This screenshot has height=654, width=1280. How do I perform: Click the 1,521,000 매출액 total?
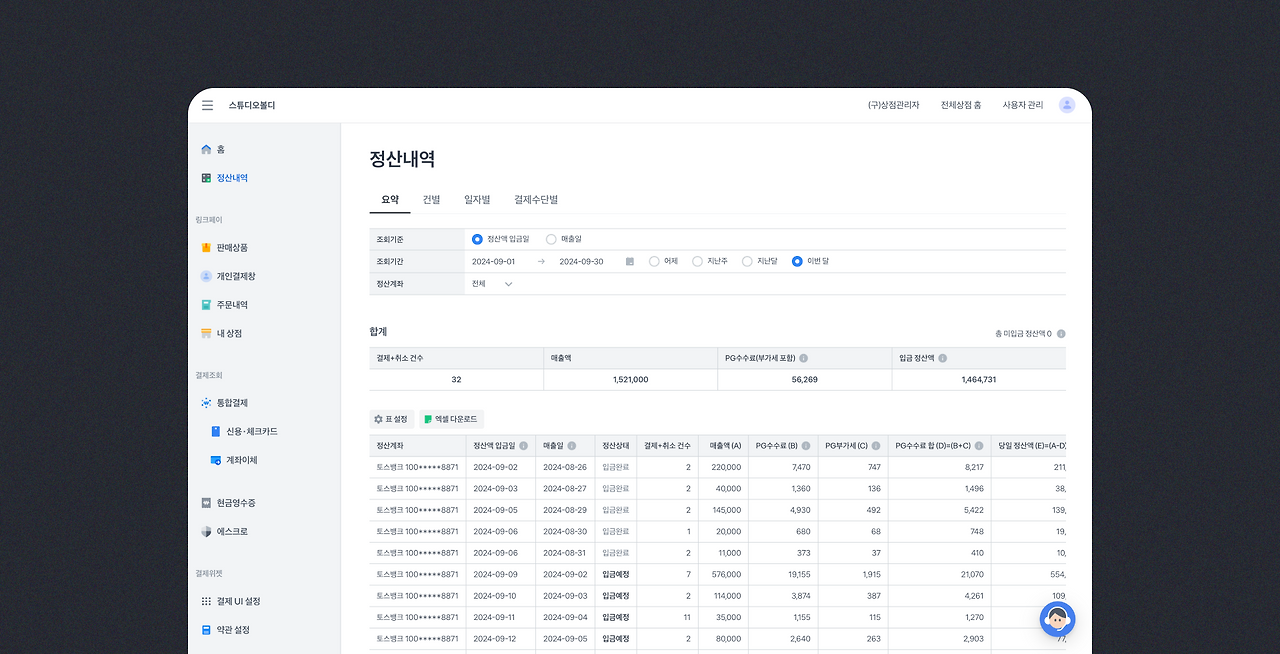[x=630, y=380]
